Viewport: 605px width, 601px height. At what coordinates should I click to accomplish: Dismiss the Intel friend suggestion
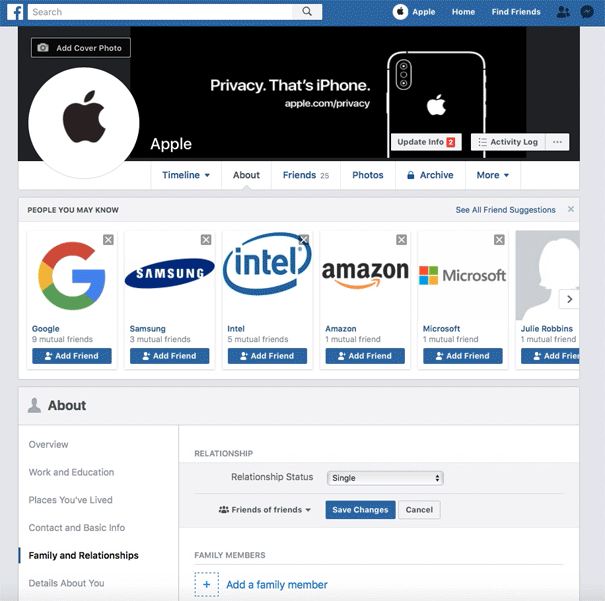[304, 240]
